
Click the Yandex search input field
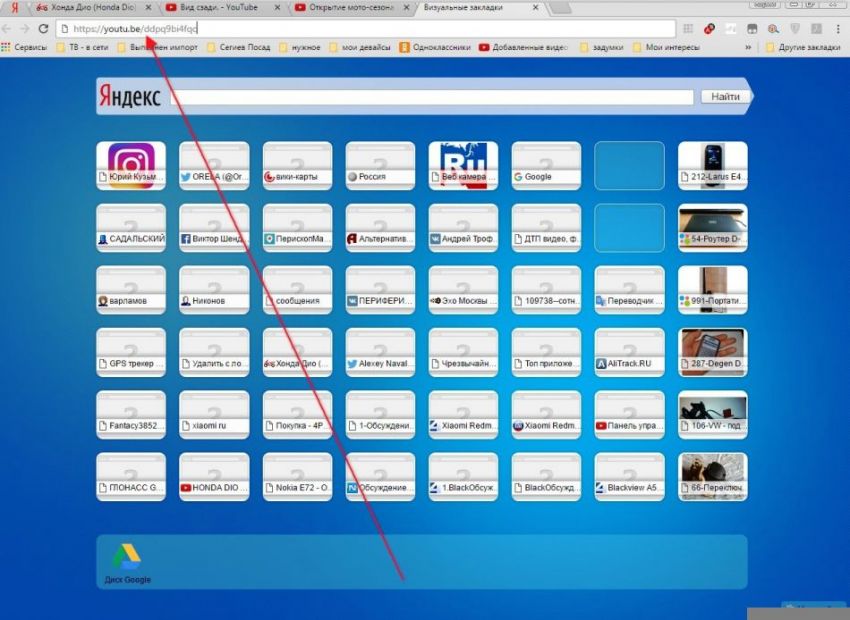pyautogui.click(x=432, y=97)
